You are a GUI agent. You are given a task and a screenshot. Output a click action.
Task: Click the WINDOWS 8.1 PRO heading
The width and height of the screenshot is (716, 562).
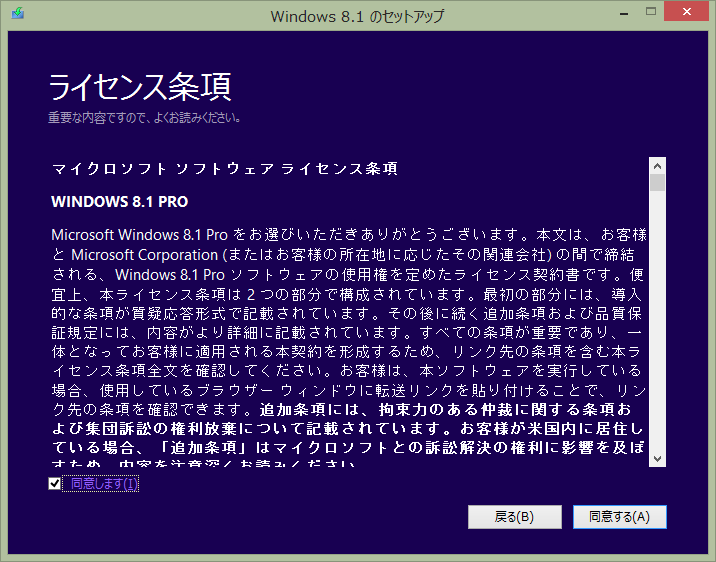click(120, 202)
